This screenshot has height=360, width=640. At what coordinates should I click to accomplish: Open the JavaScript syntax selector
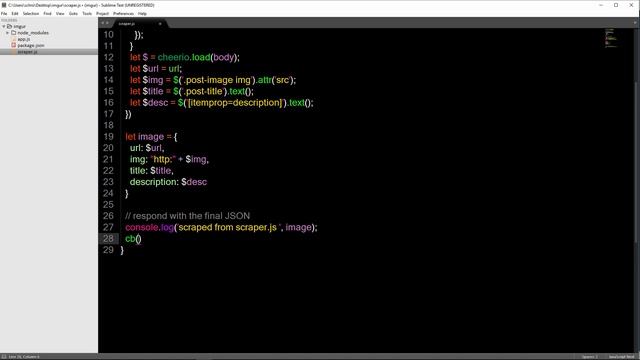(621, 357)
